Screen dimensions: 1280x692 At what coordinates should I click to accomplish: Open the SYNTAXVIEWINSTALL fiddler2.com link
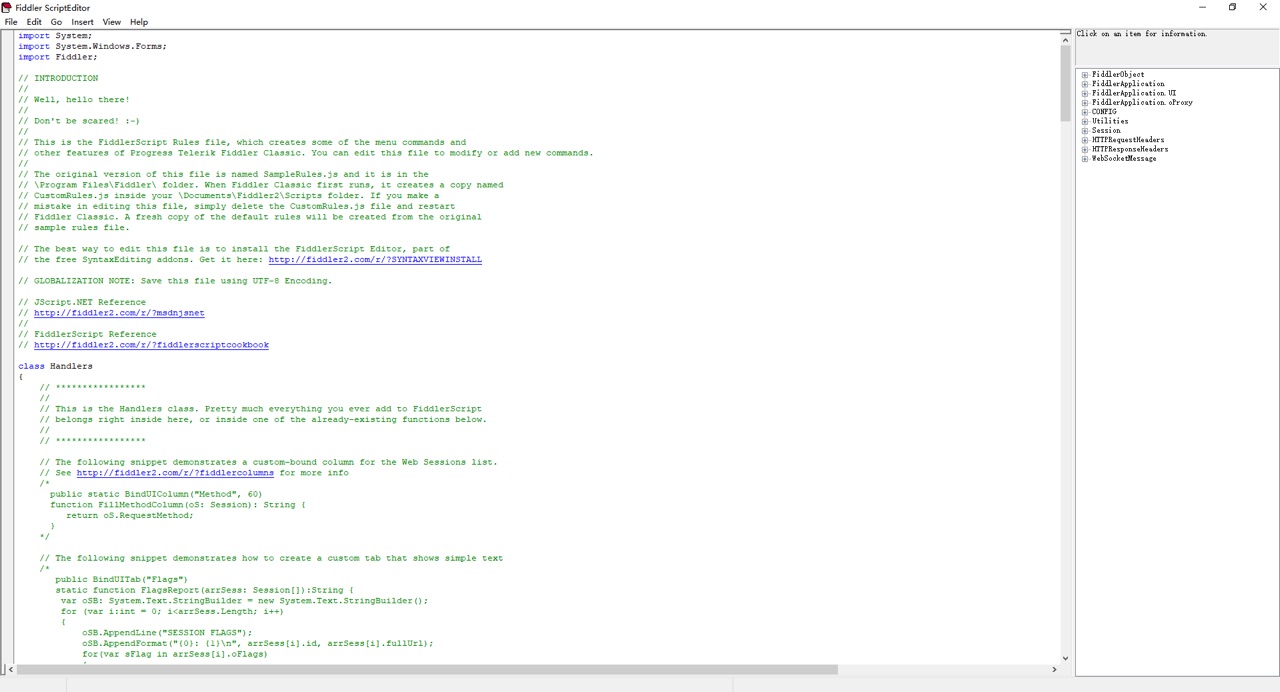point(375,260)
